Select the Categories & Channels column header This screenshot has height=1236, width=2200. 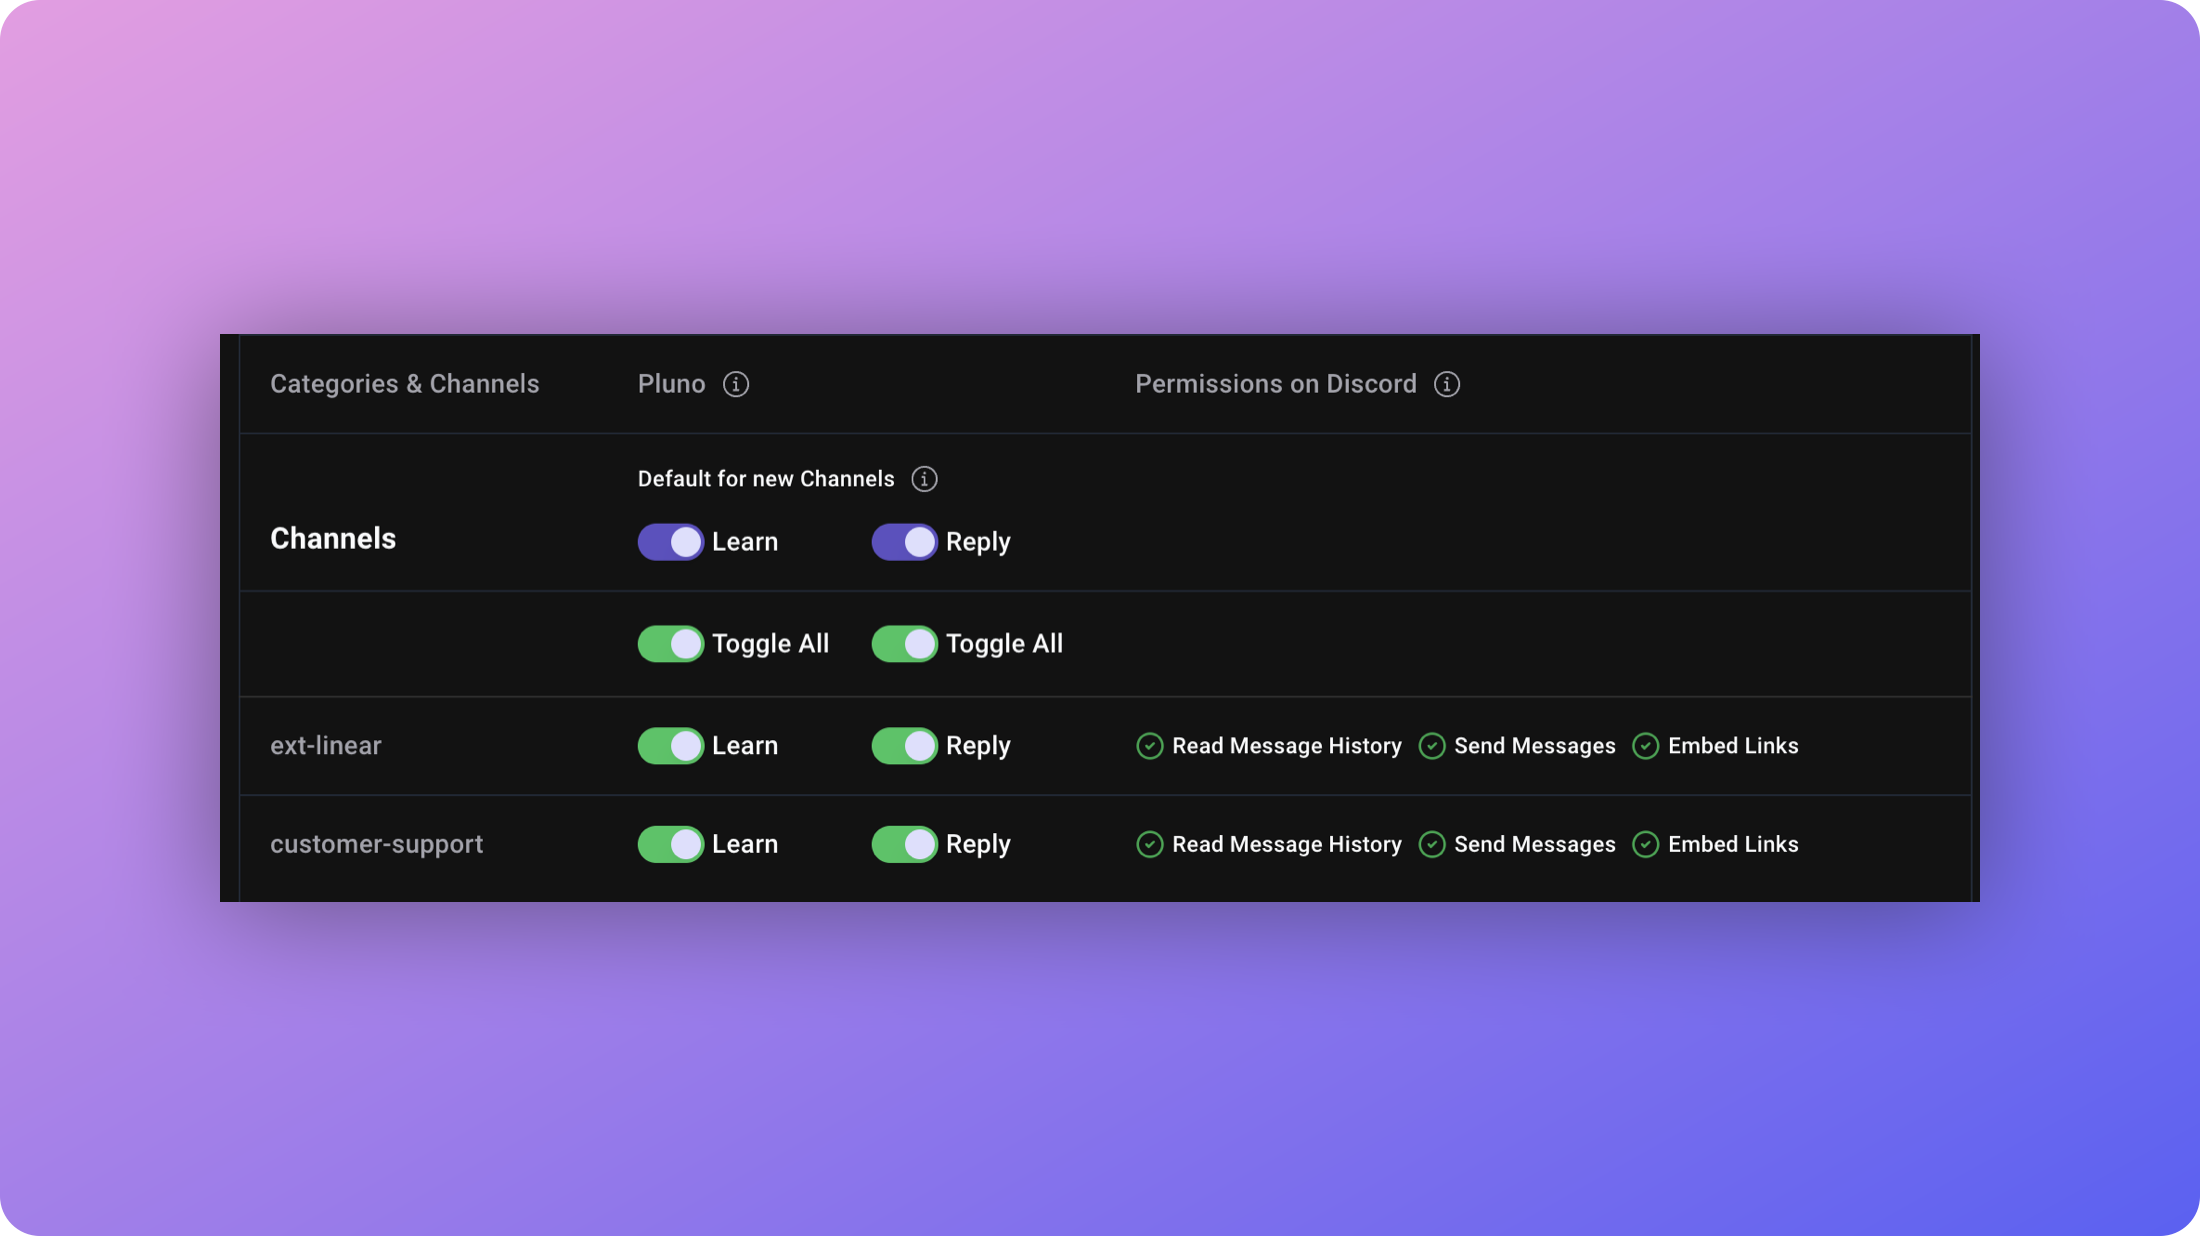[404, 384]
